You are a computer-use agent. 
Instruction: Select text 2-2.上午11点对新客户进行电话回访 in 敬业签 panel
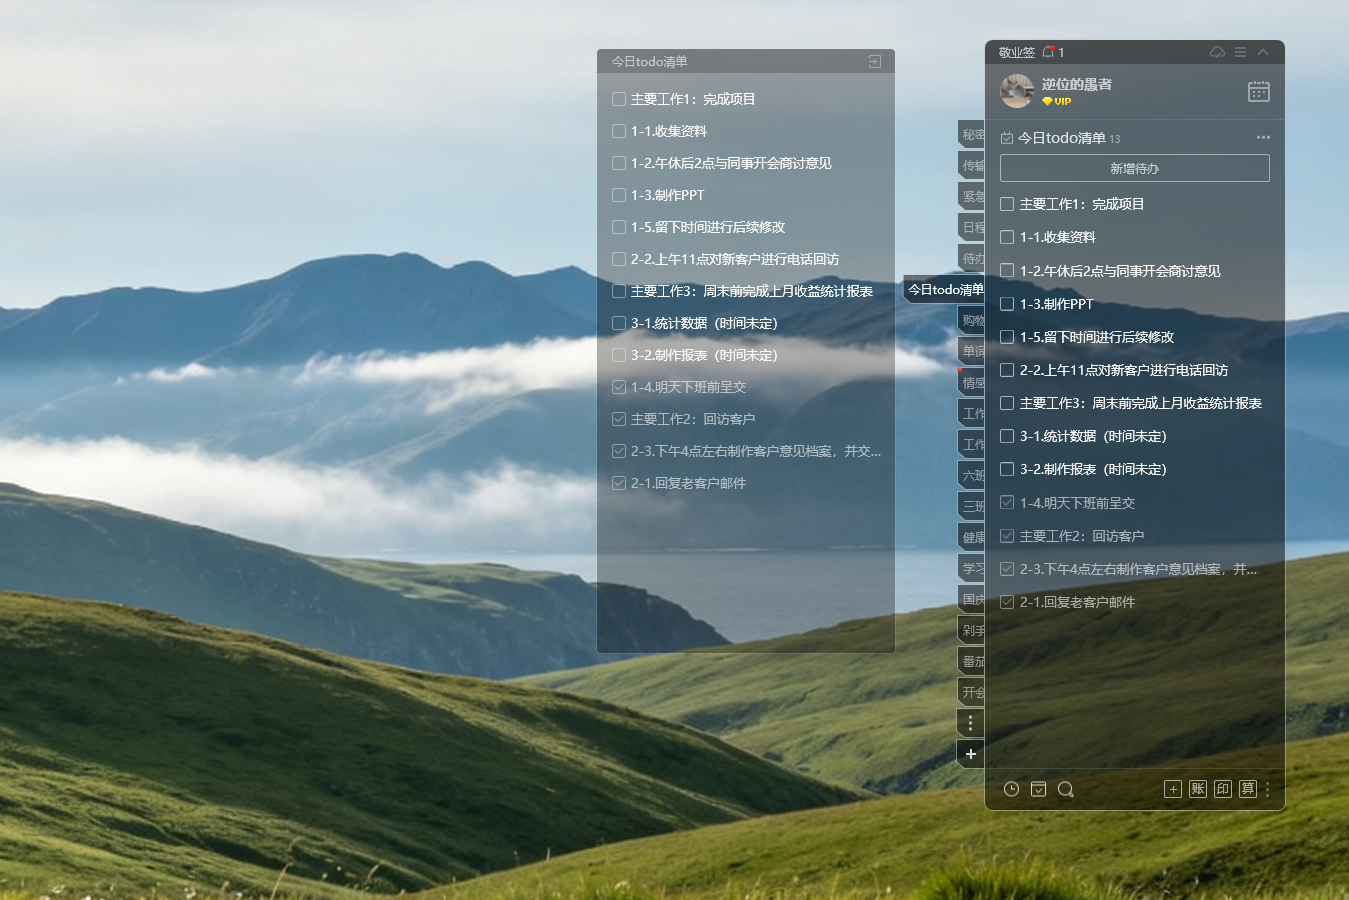pos(1124,370)
